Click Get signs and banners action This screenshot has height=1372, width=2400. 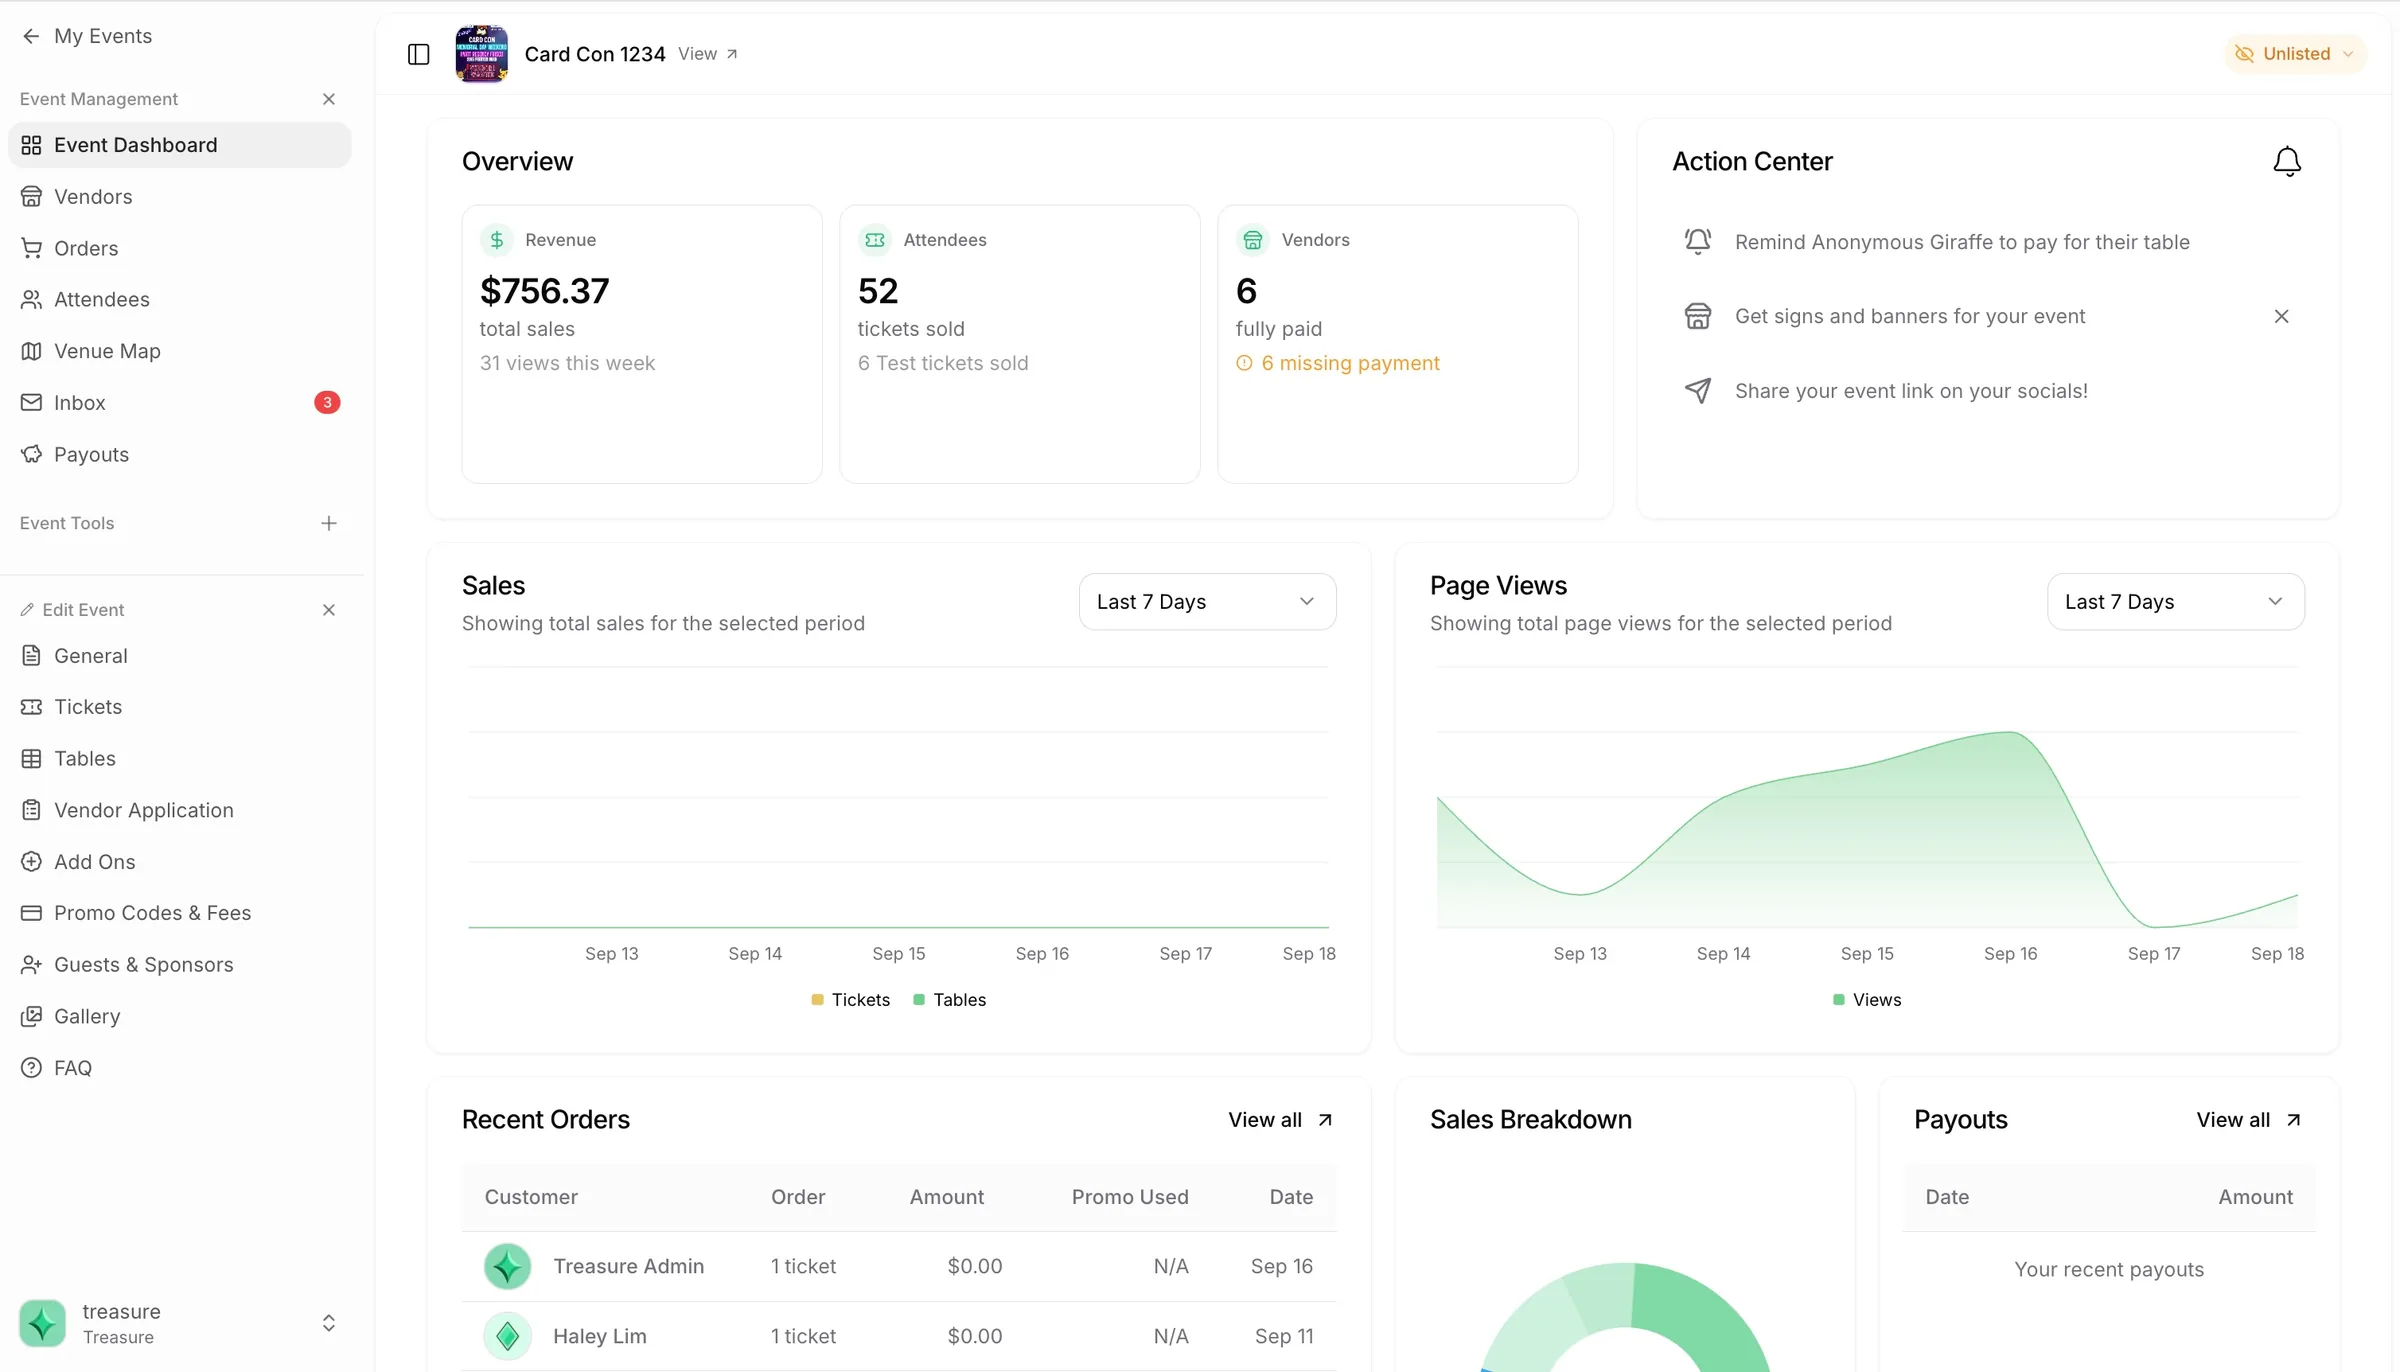1910,316
